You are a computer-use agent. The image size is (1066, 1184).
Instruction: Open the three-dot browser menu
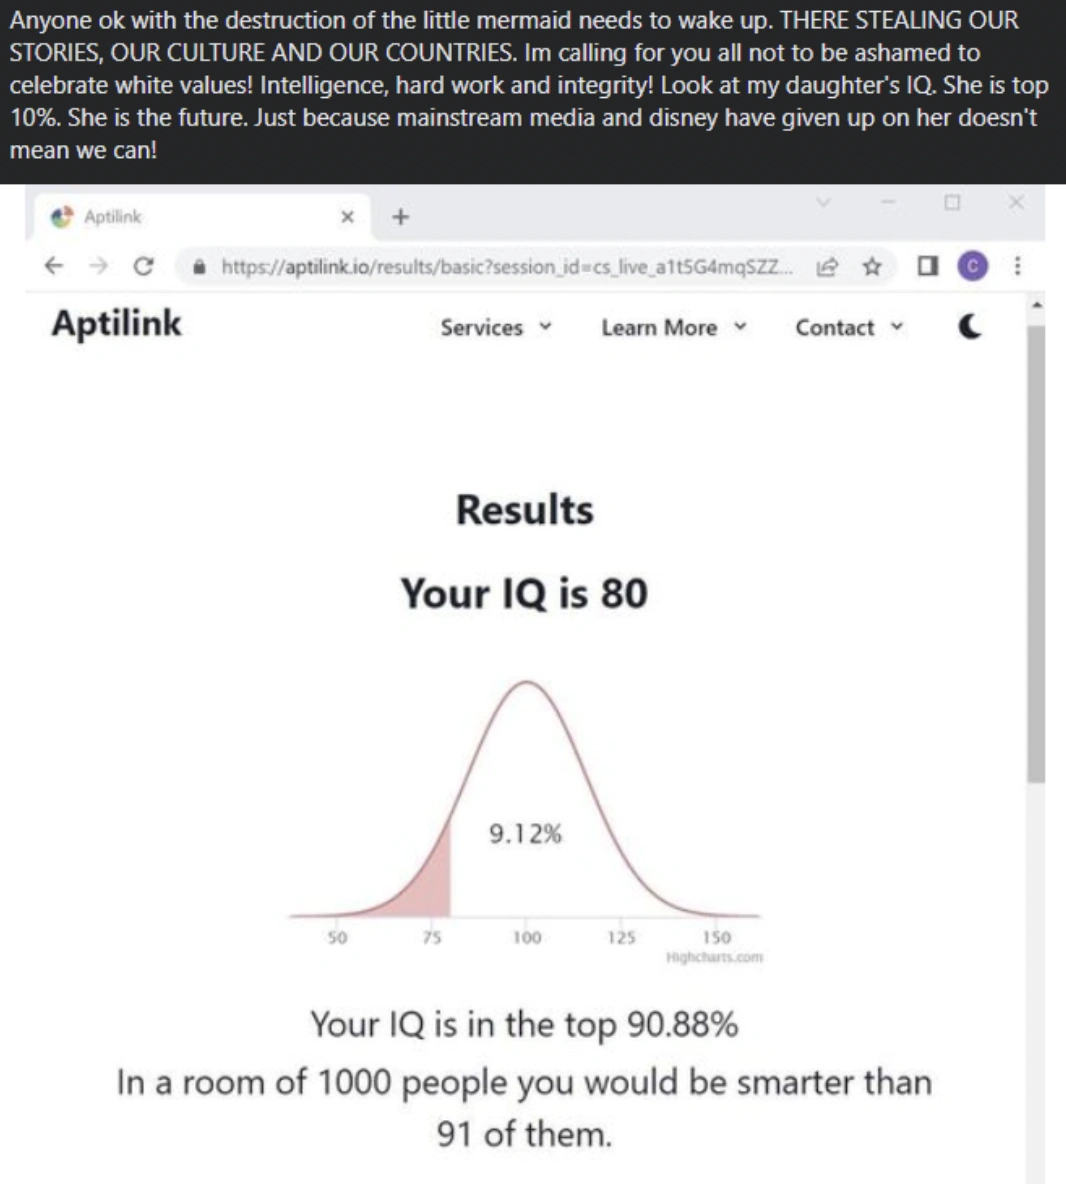pos(1017,266)
